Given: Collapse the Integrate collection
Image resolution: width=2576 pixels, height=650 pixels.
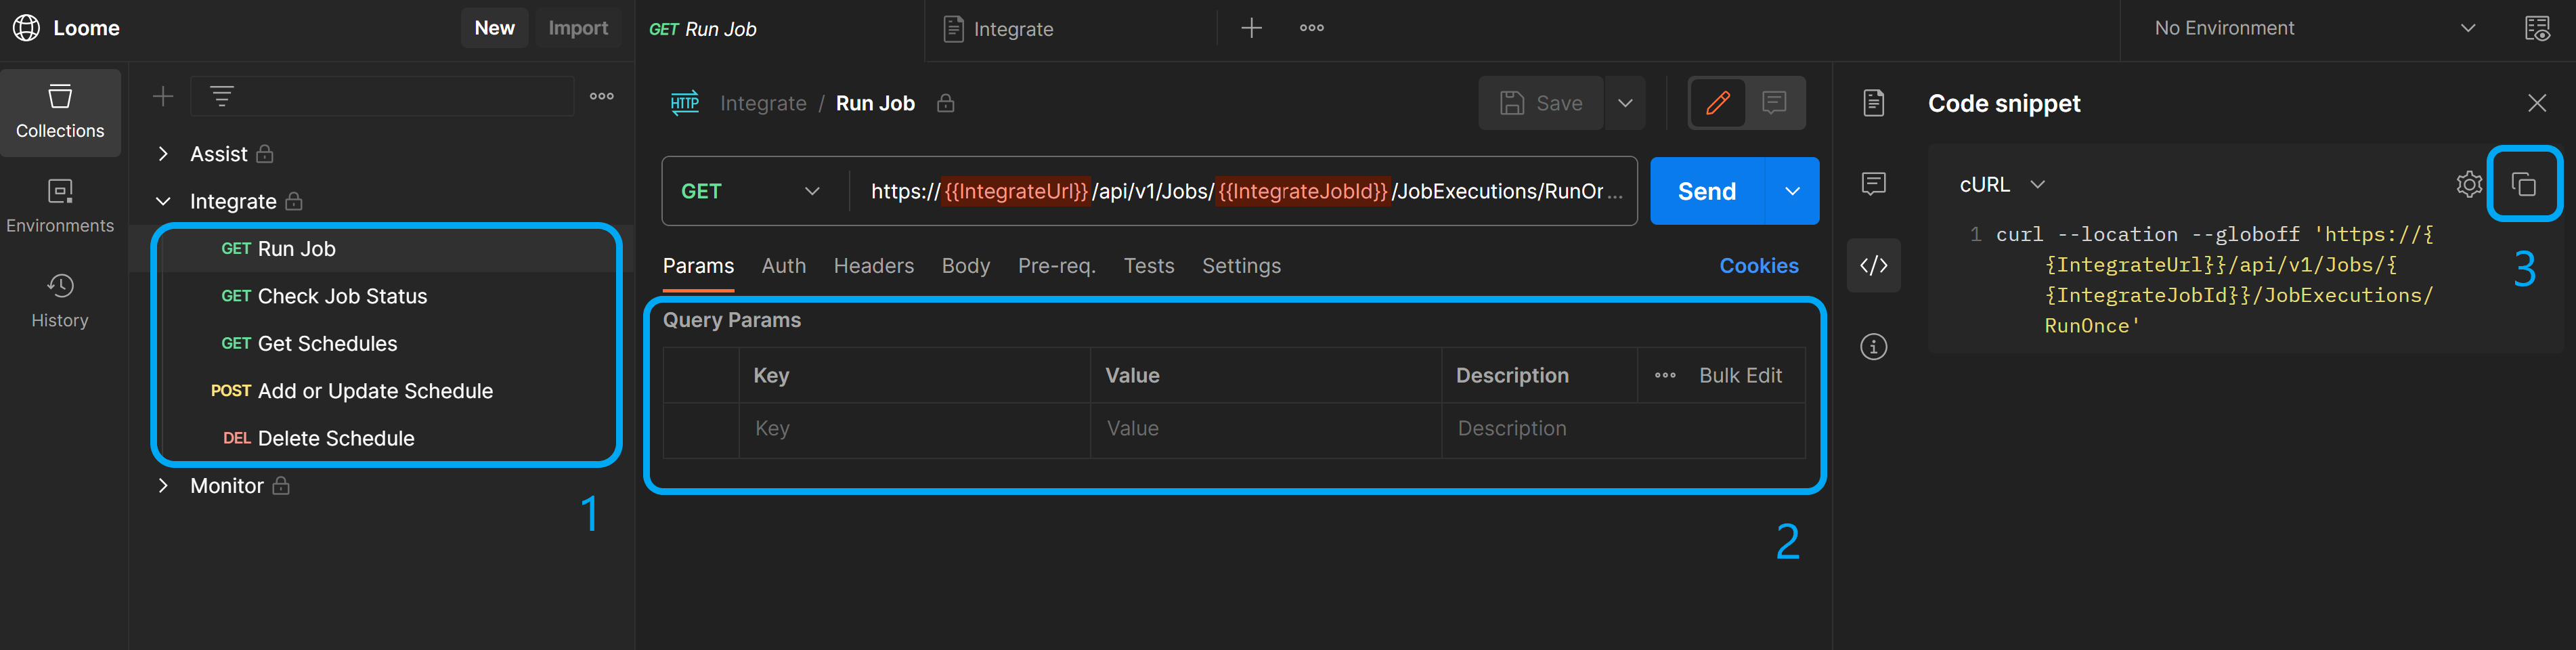Looking at the screenshot, I should pyautogui.click(x=163, y=201).
